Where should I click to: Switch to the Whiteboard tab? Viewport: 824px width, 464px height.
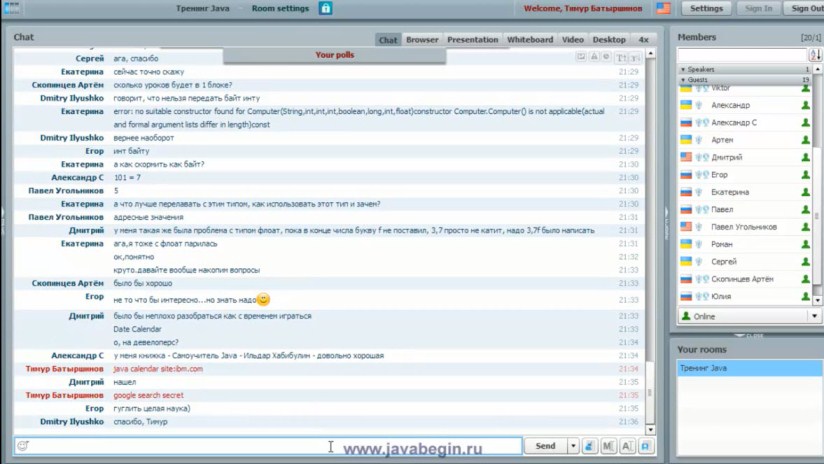point(529,40)
